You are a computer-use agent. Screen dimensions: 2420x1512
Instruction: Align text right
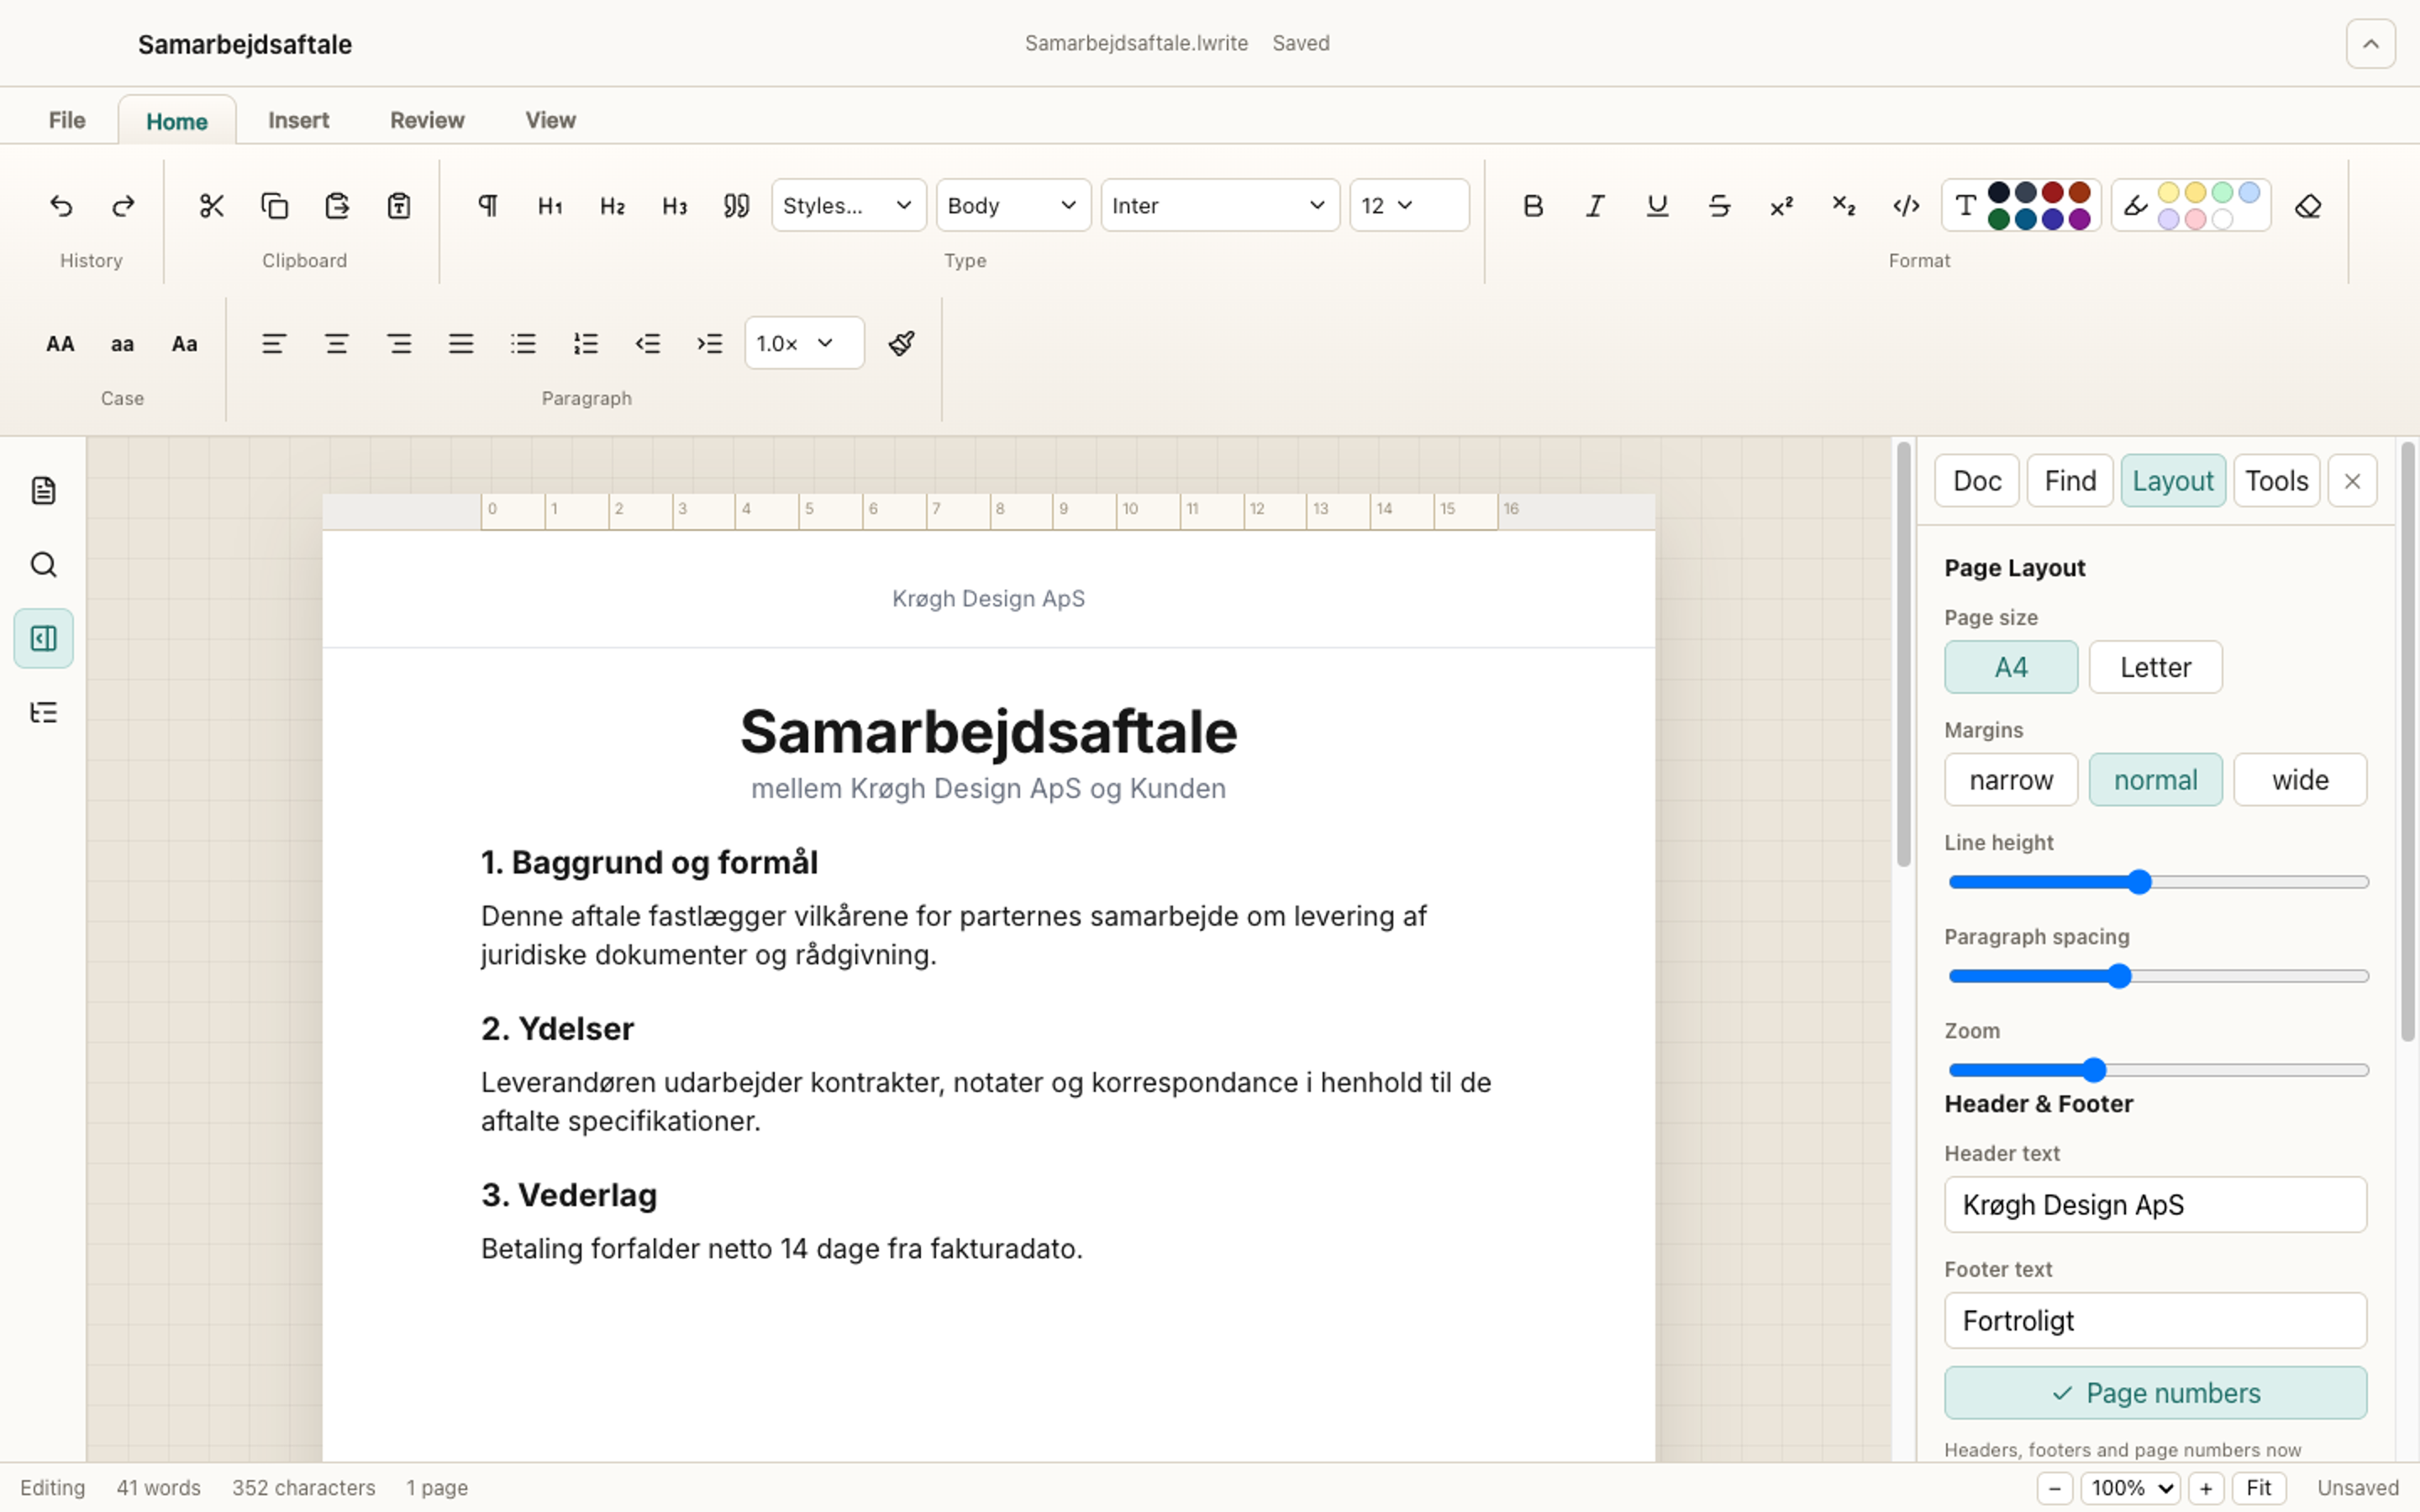click(x=399, y=344)
